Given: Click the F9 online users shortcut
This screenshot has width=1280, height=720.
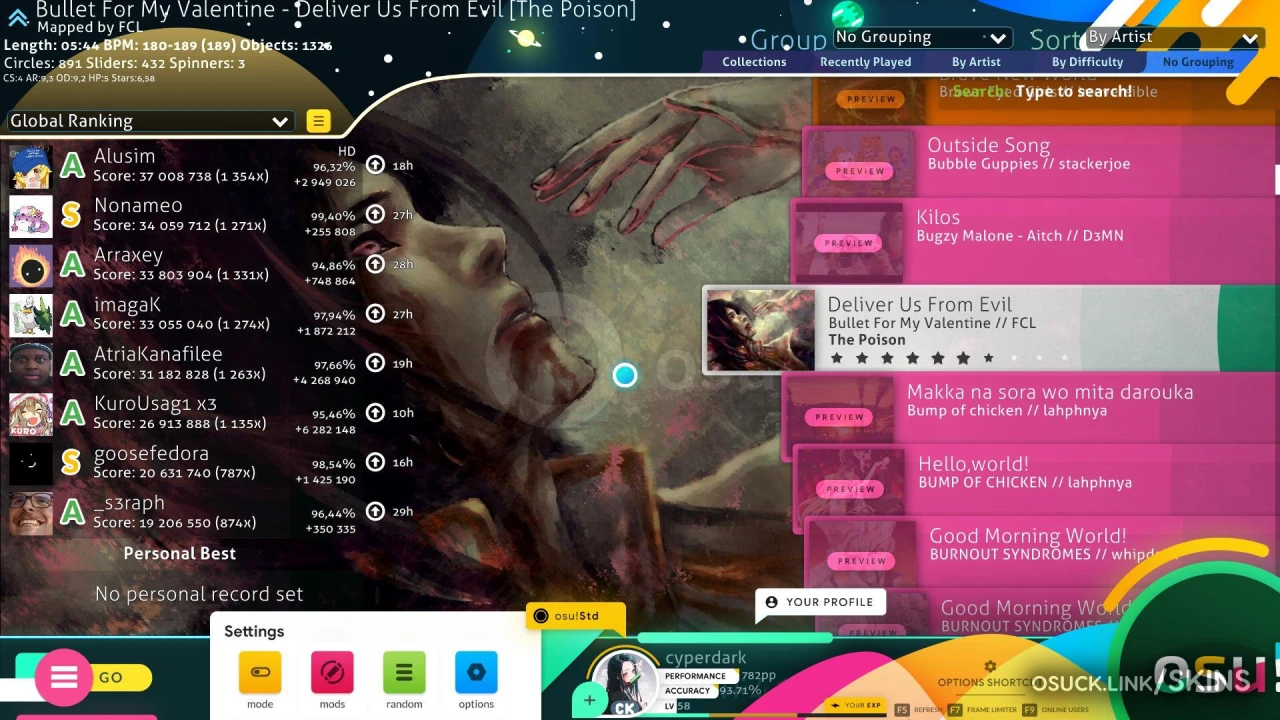Looking at the screenshot, I should click(1056, 709).
